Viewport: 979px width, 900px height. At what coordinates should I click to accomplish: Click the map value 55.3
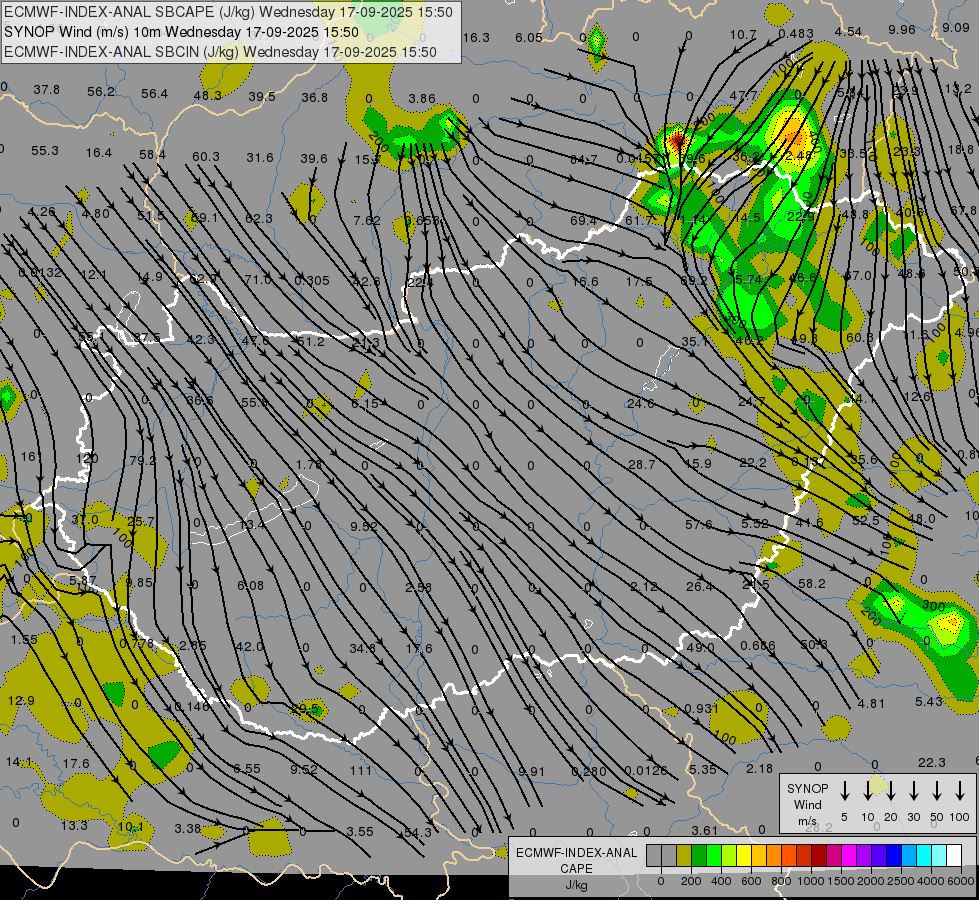44,151
